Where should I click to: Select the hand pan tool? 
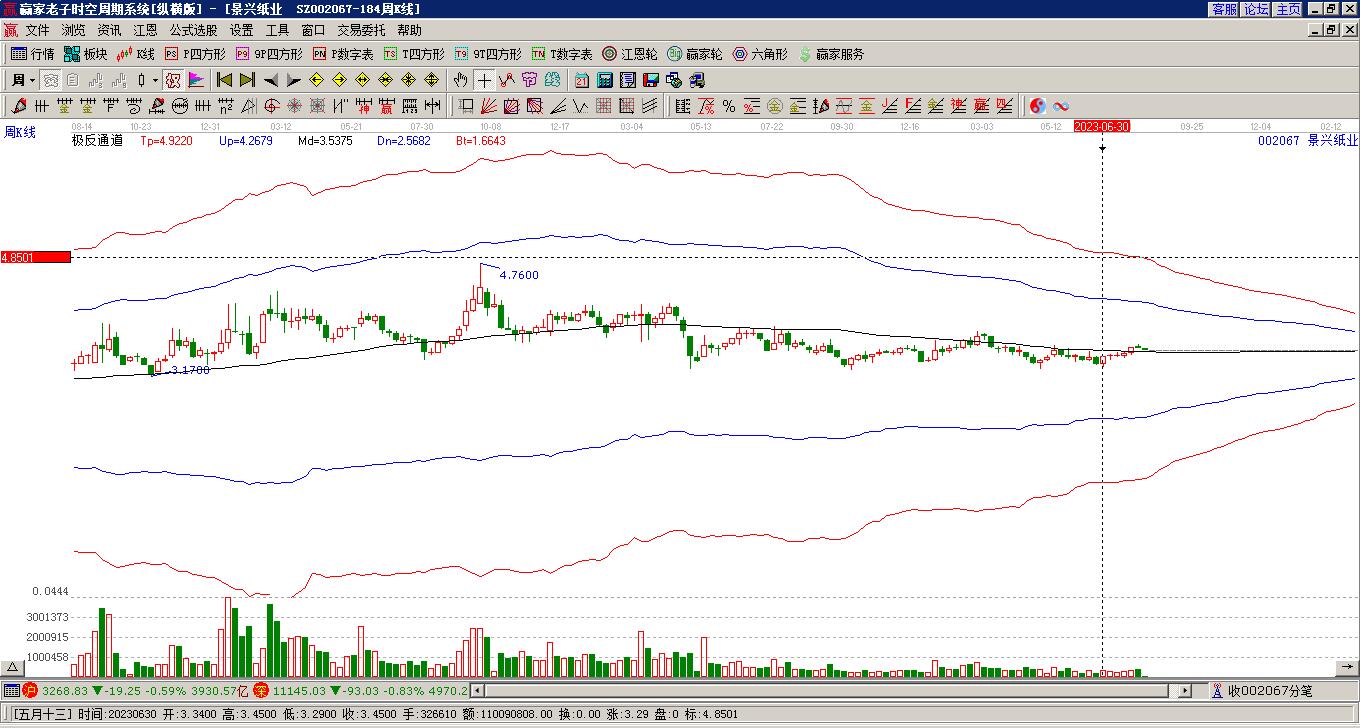click(460, 80)
